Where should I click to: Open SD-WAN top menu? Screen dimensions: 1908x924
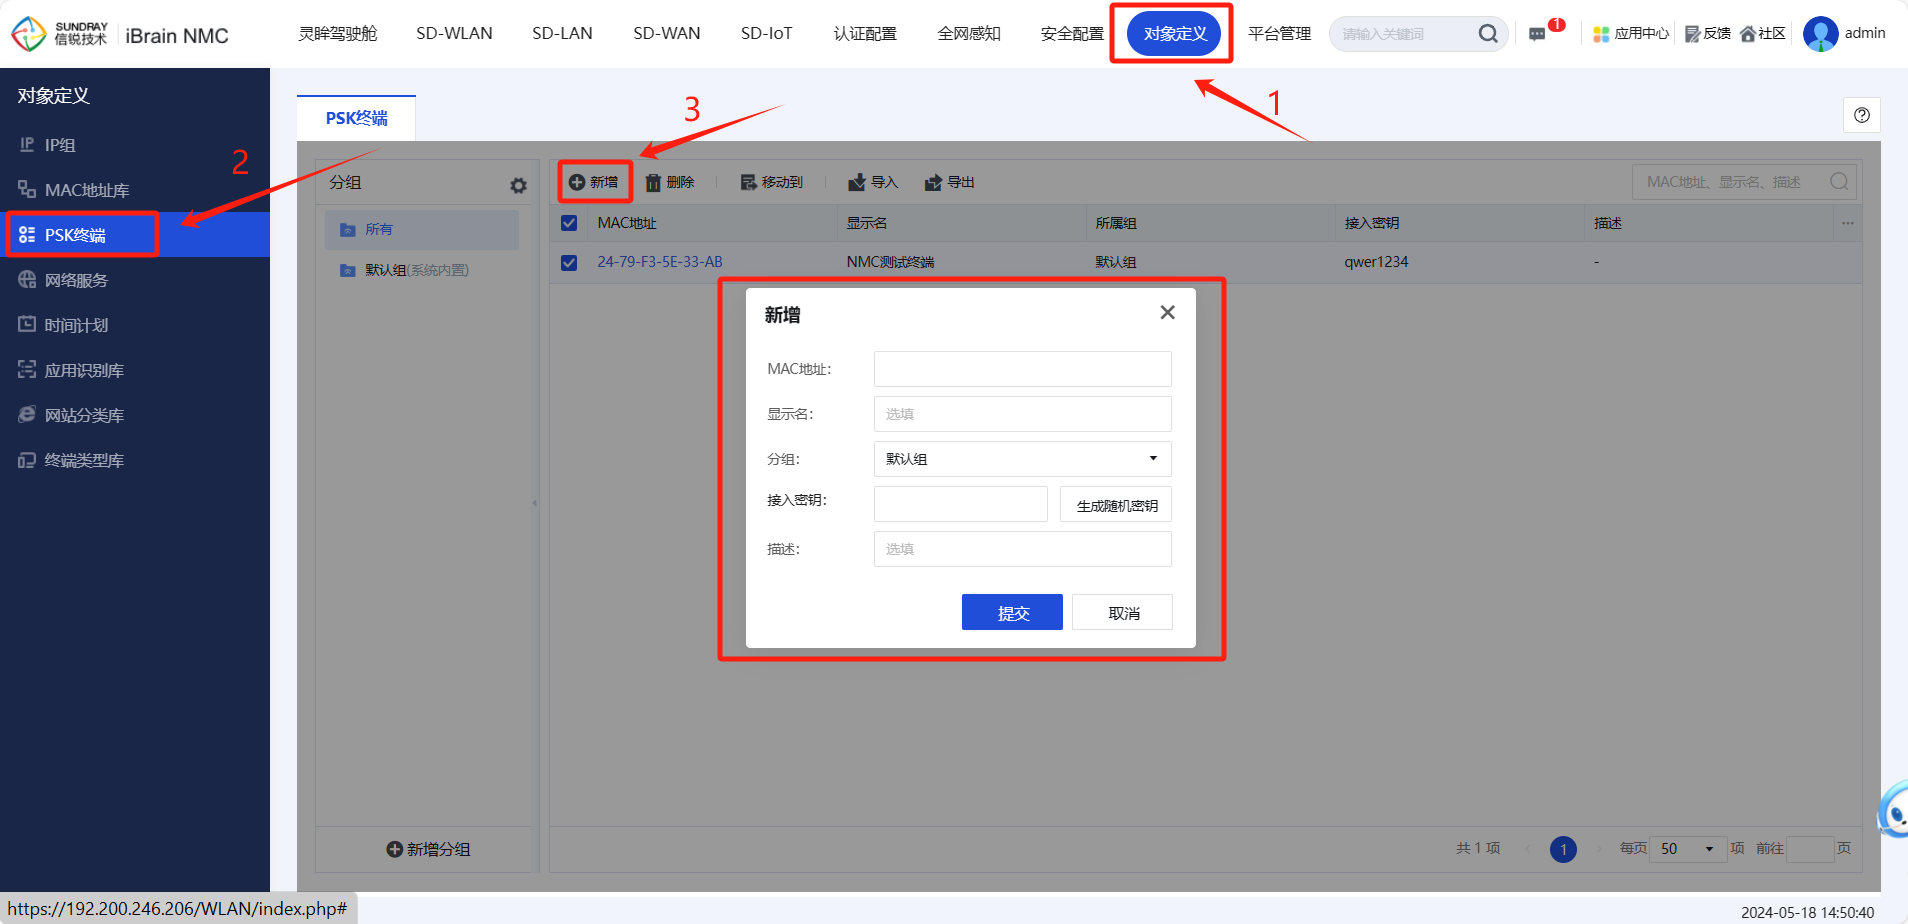pos(667,34)
